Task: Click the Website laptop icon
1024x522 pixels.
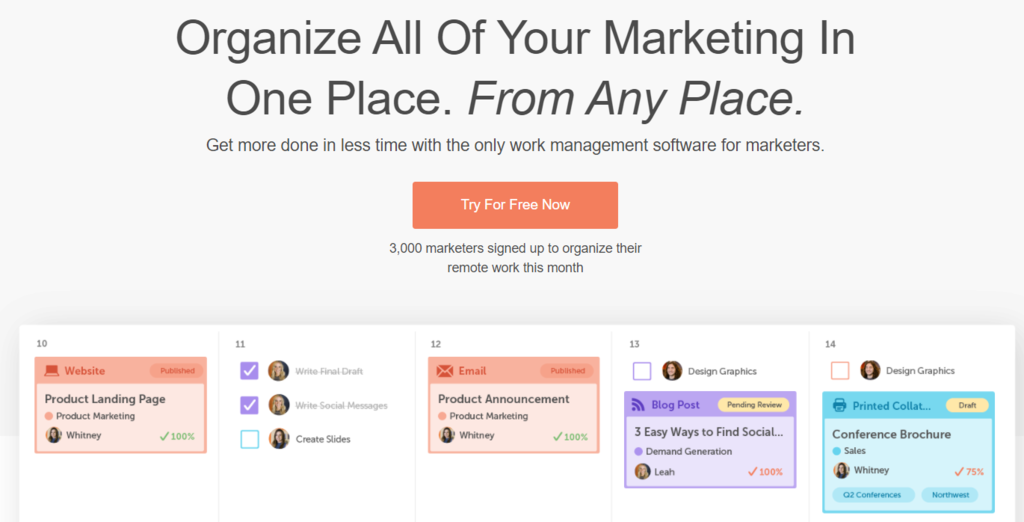Action: click(x=51, y=371)
